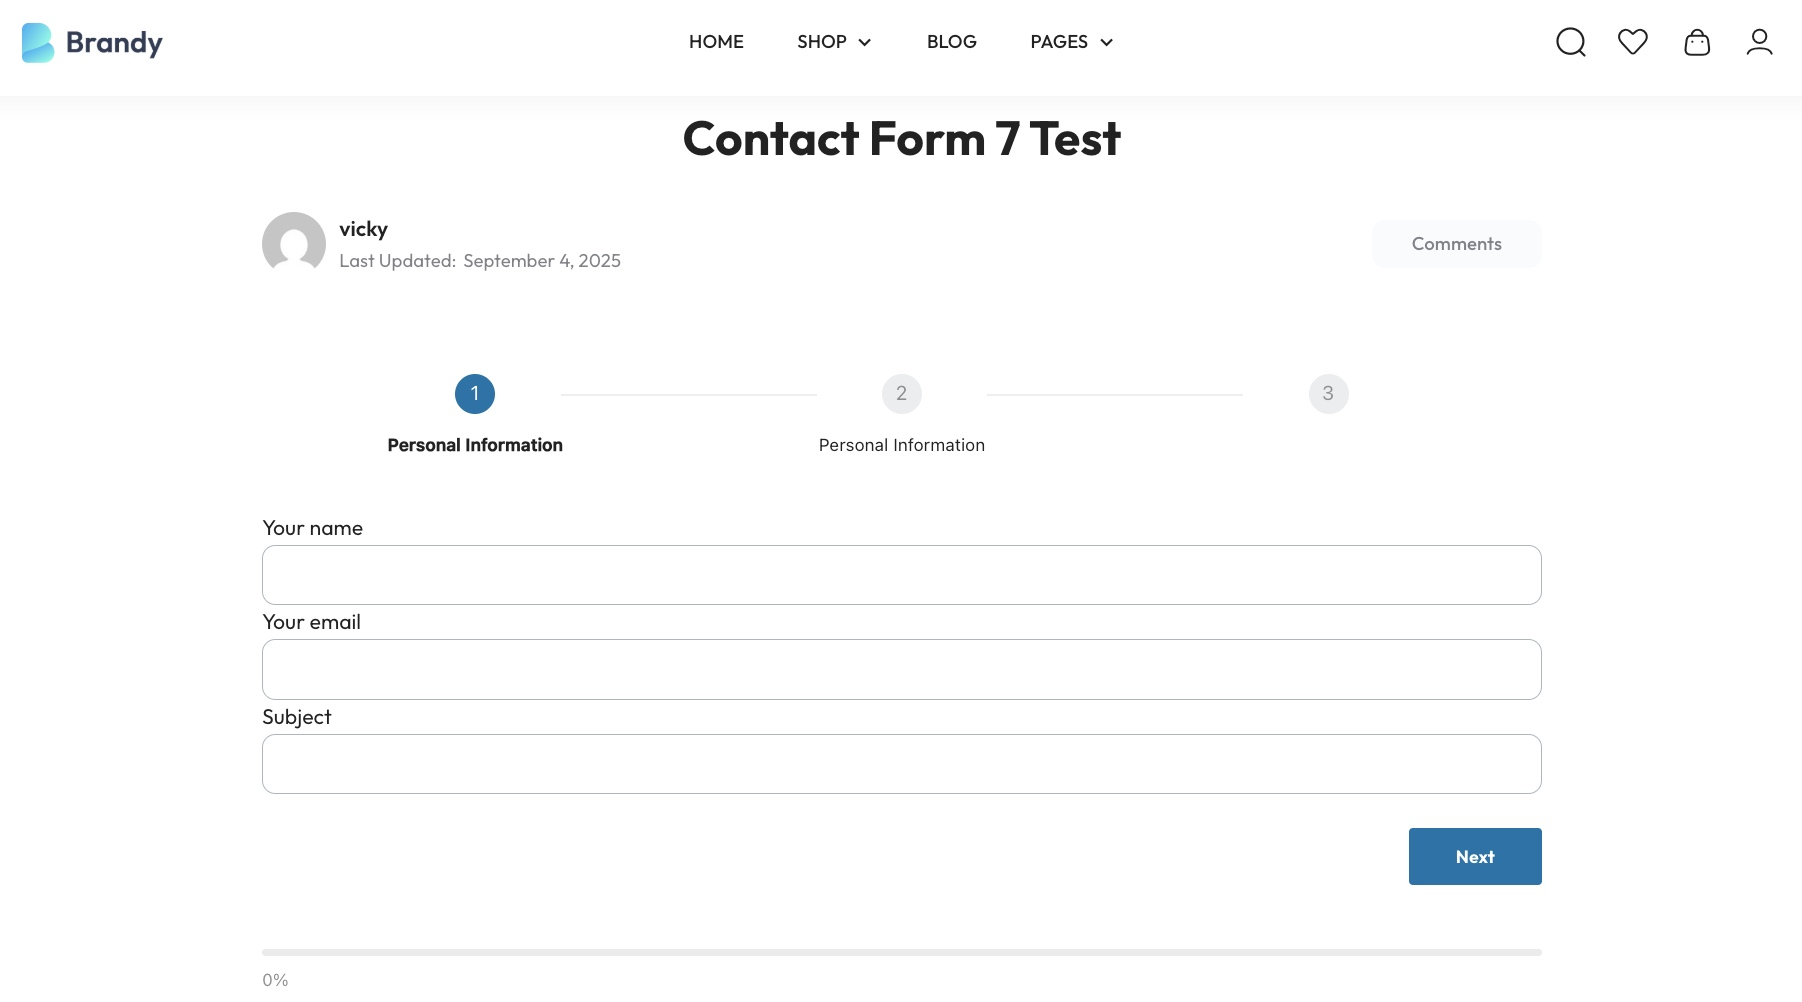Click the Brandy logo

point(92,43)
